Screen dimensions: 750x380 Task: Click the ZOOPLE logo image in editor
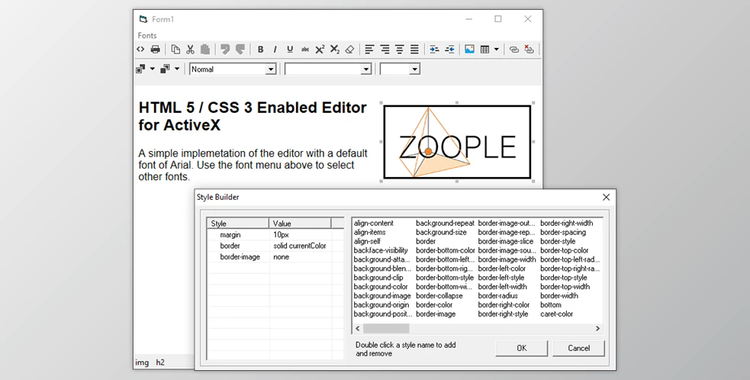[x=457, y=142]
